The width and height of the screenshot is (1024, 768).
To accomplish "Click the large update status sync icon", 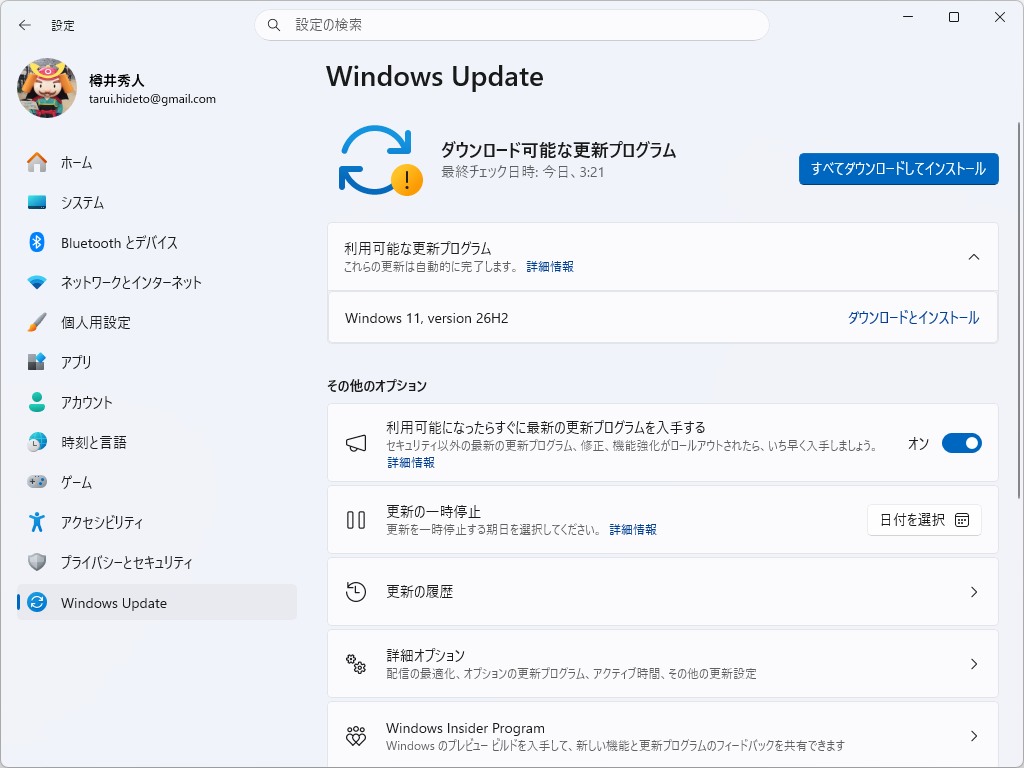I will 381,161.
